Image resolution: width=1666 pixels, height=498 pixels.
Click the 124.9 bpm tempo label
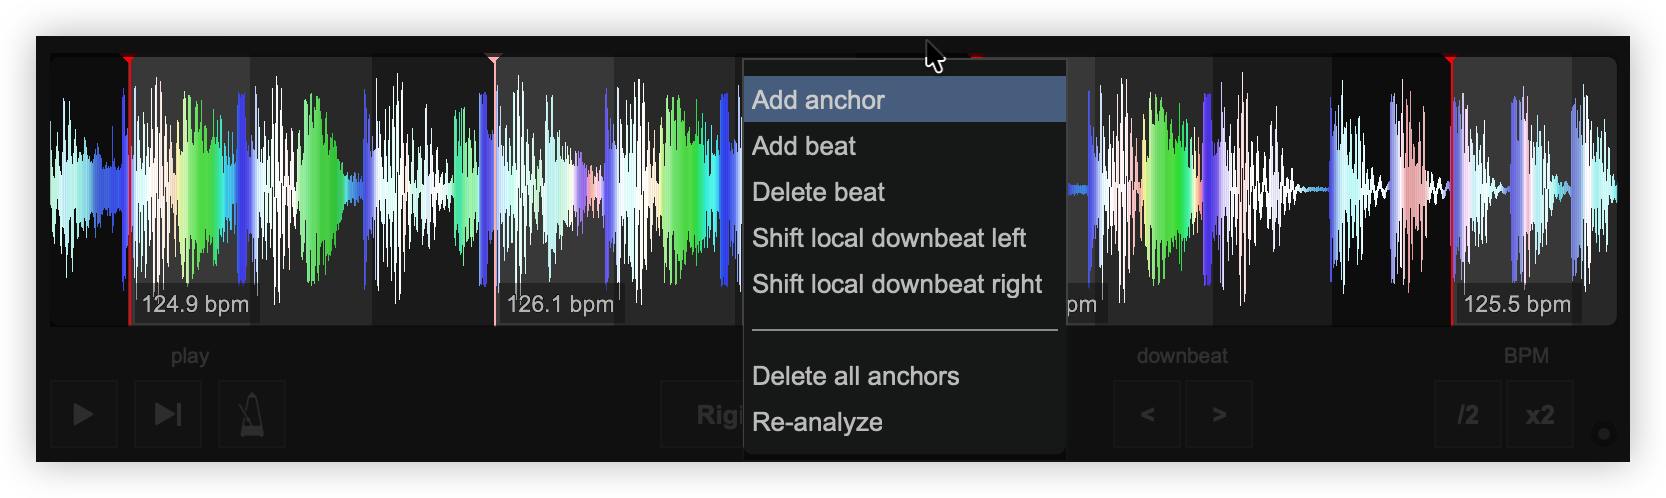(x=195, y=304)
